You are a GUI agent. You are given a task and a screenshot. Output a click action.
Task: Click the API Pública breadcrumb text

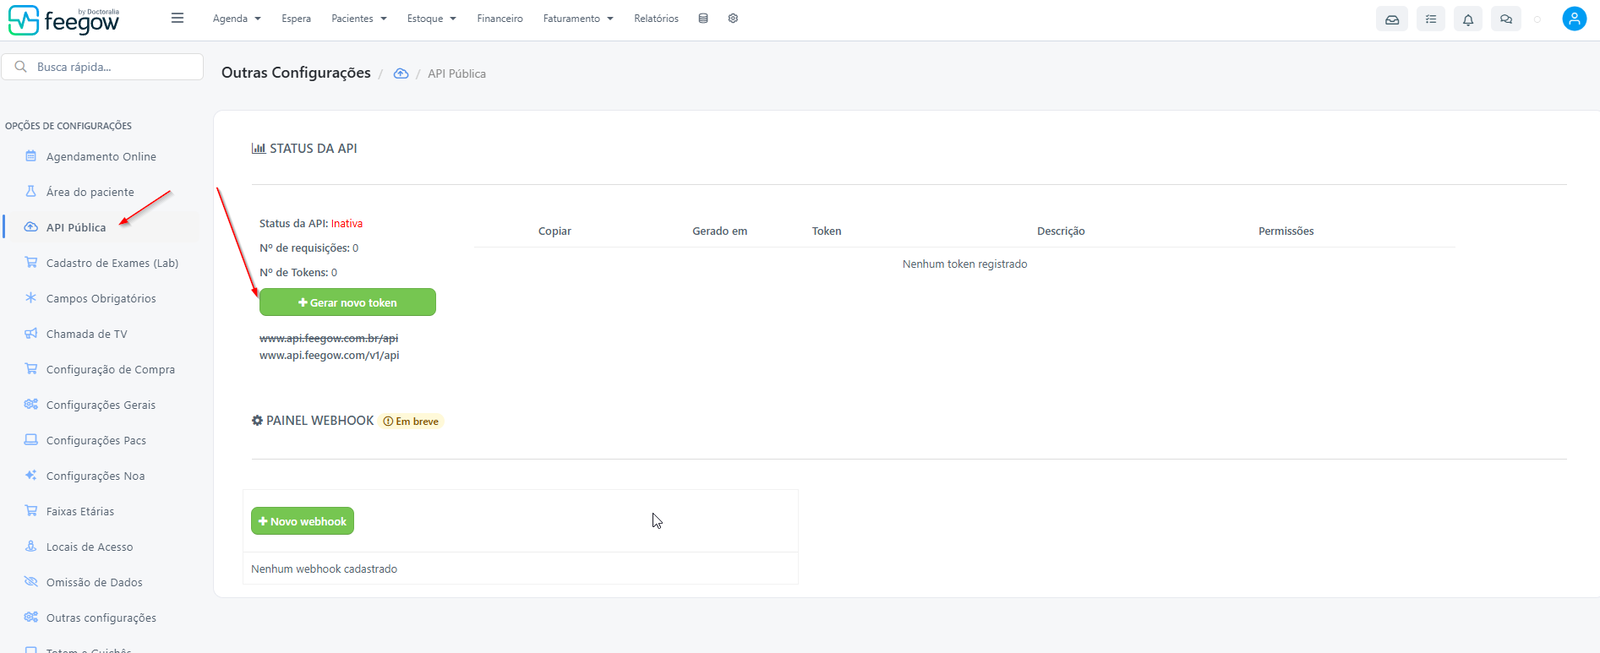[x=457, y=74]
